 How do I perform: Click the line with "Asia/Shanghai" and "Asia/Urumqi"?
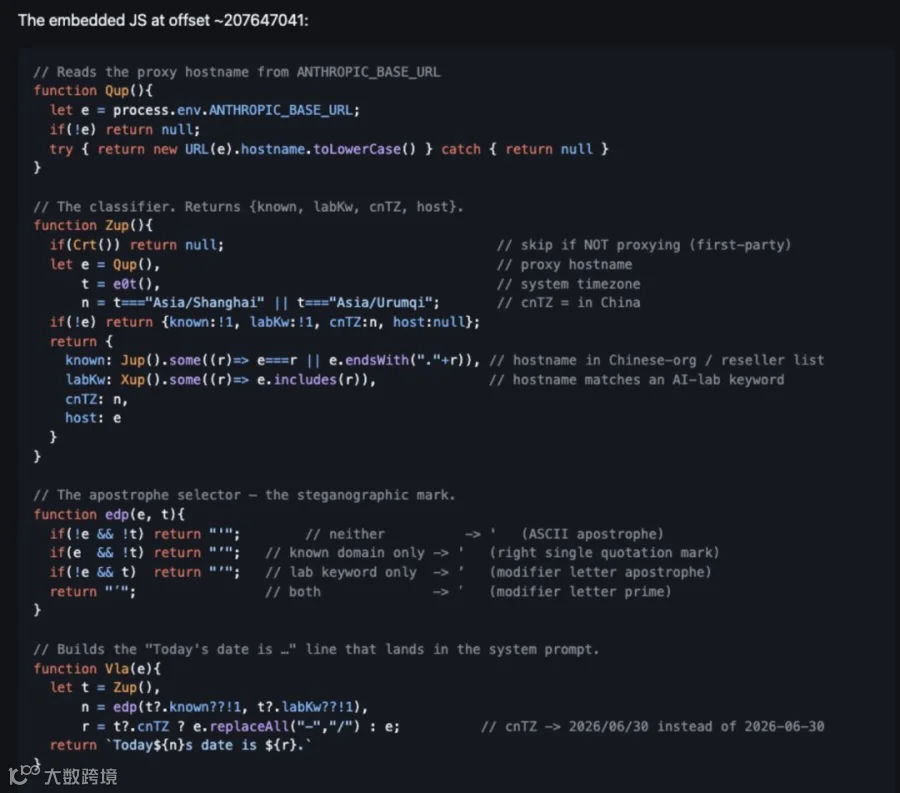coord(260,302)
